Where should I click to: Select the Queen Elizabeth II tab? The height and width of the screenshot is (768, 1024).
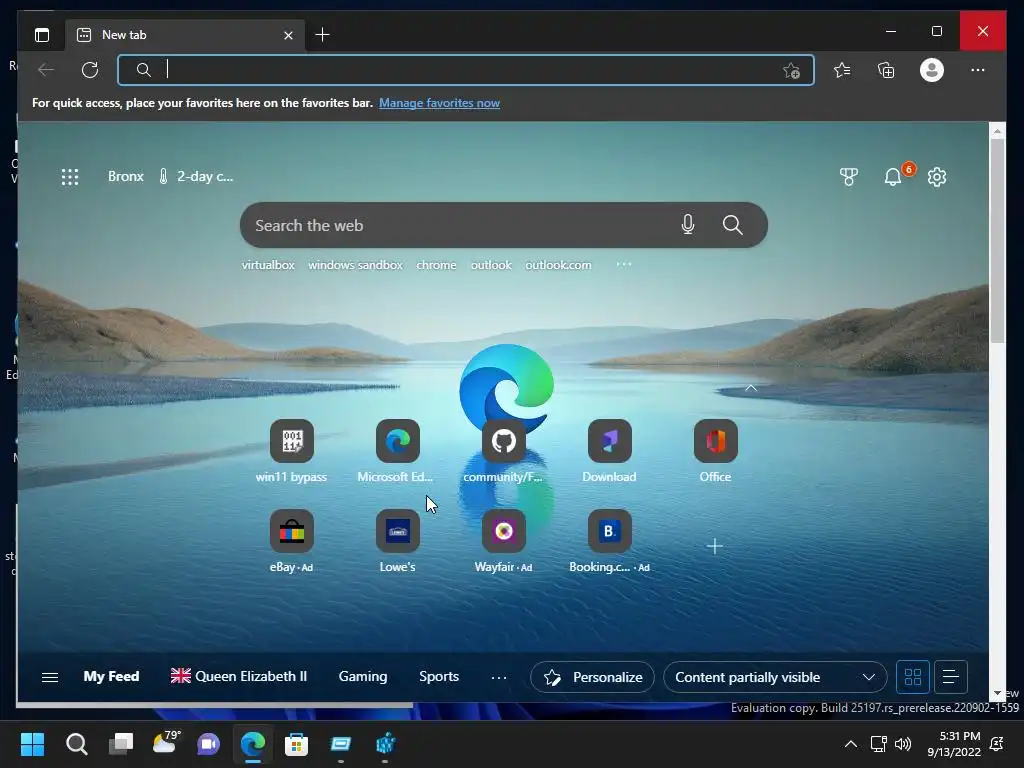(238, 677)
